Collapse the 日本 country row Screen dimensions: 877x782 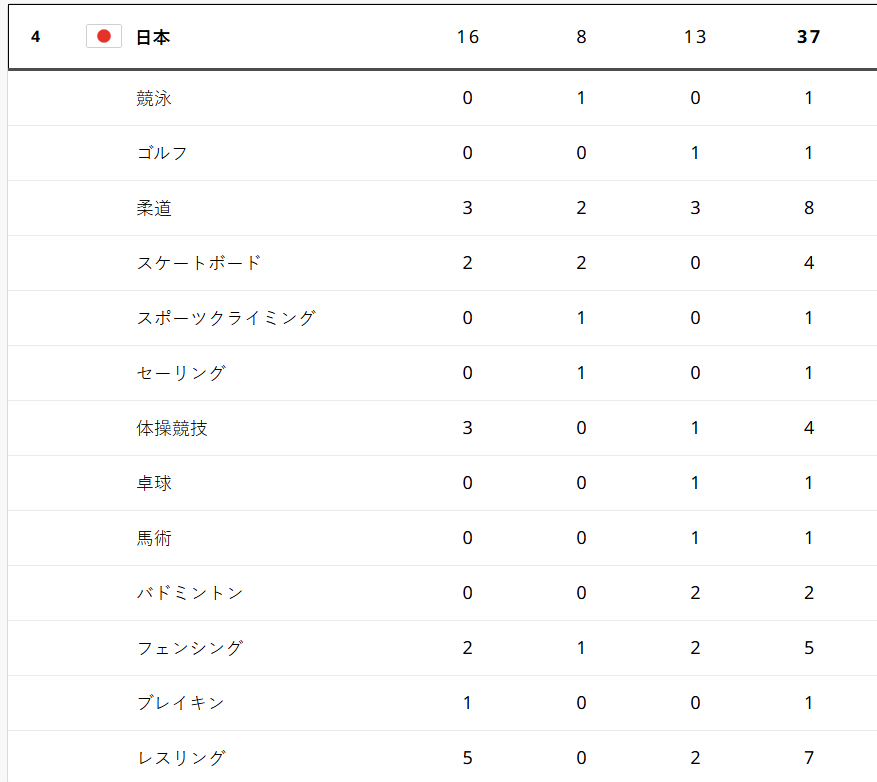[153, 37]
